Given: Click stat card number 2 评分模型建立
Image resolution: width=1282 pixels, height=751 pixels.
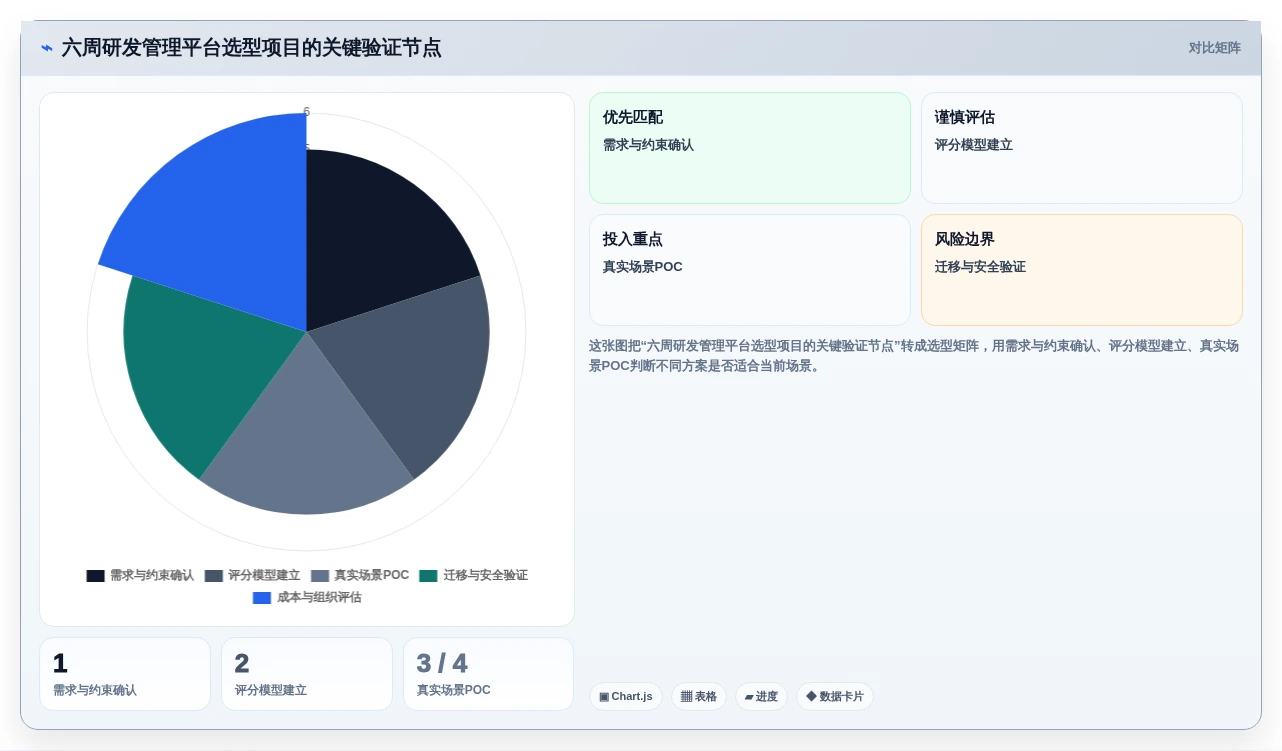Looking at the screenshot, I should (x=307, y=674).
